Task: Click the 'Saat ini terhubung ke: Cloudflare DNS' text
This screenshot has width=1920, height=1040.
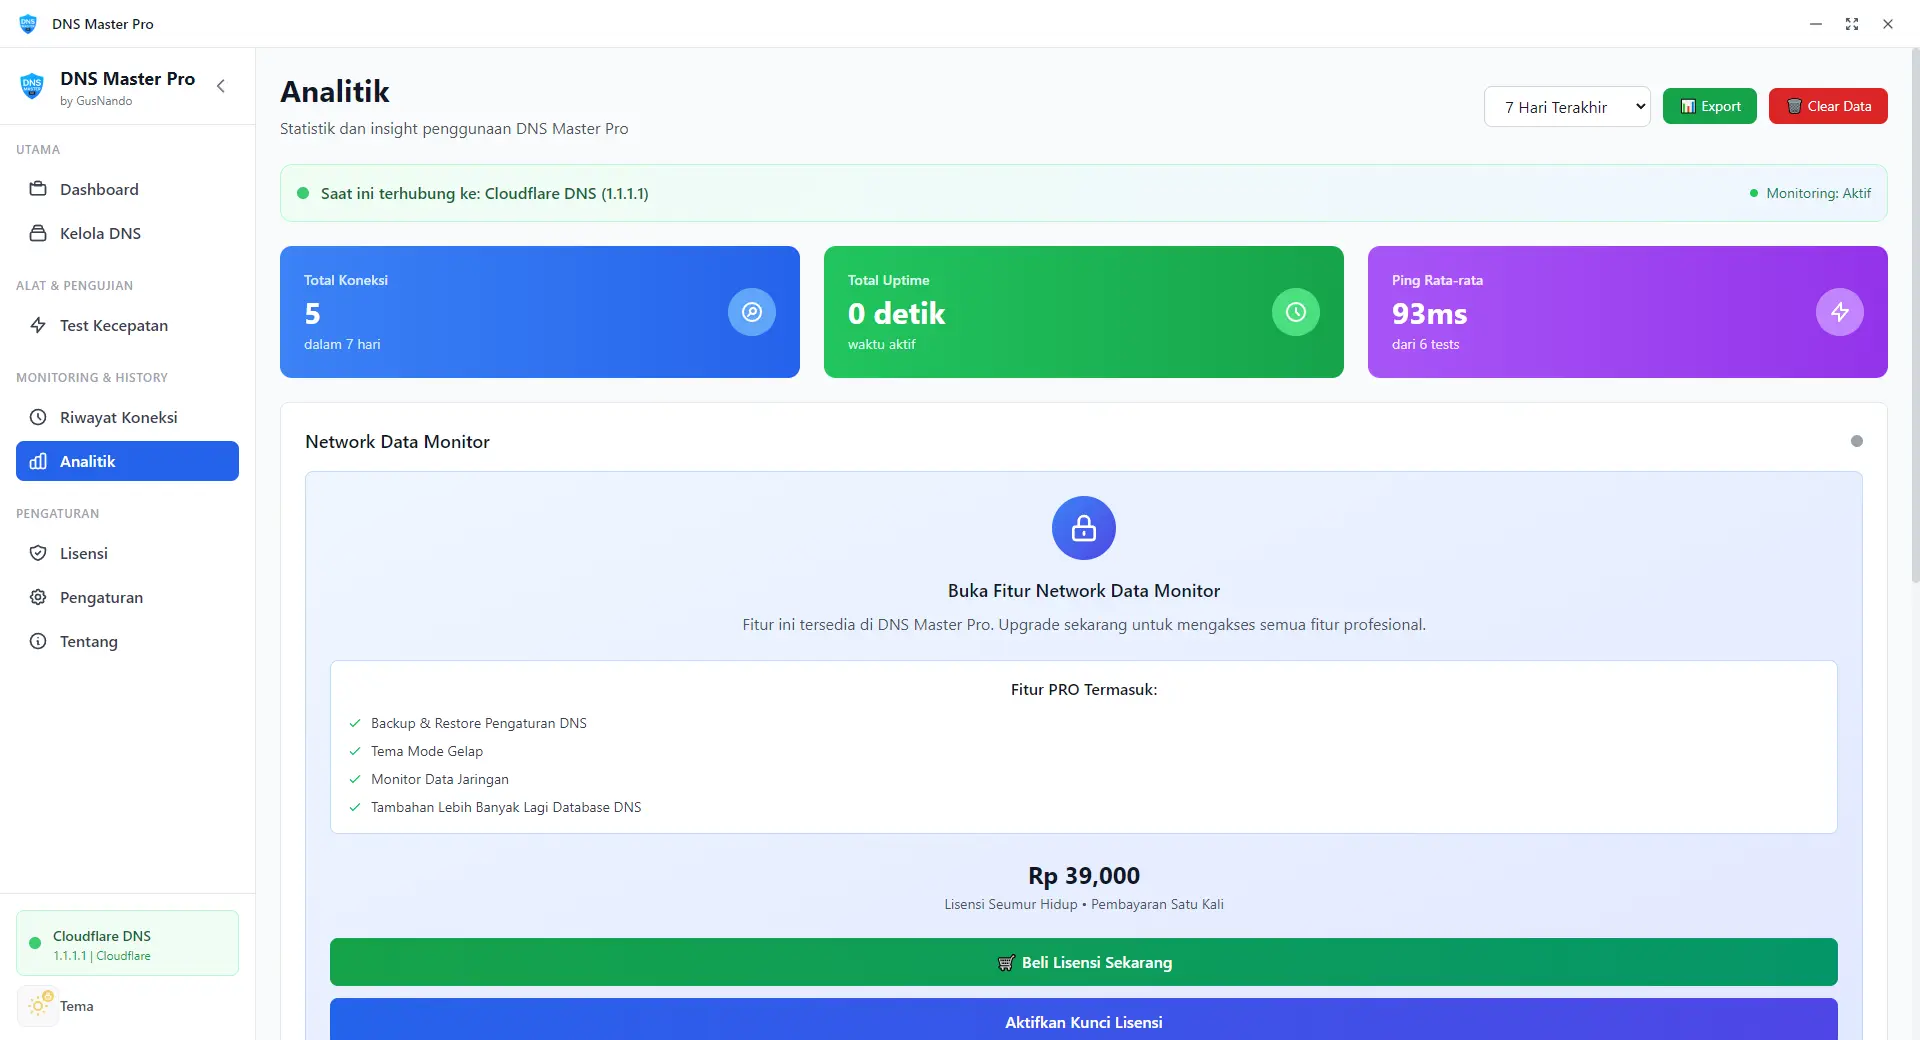Action: point(485,193)
